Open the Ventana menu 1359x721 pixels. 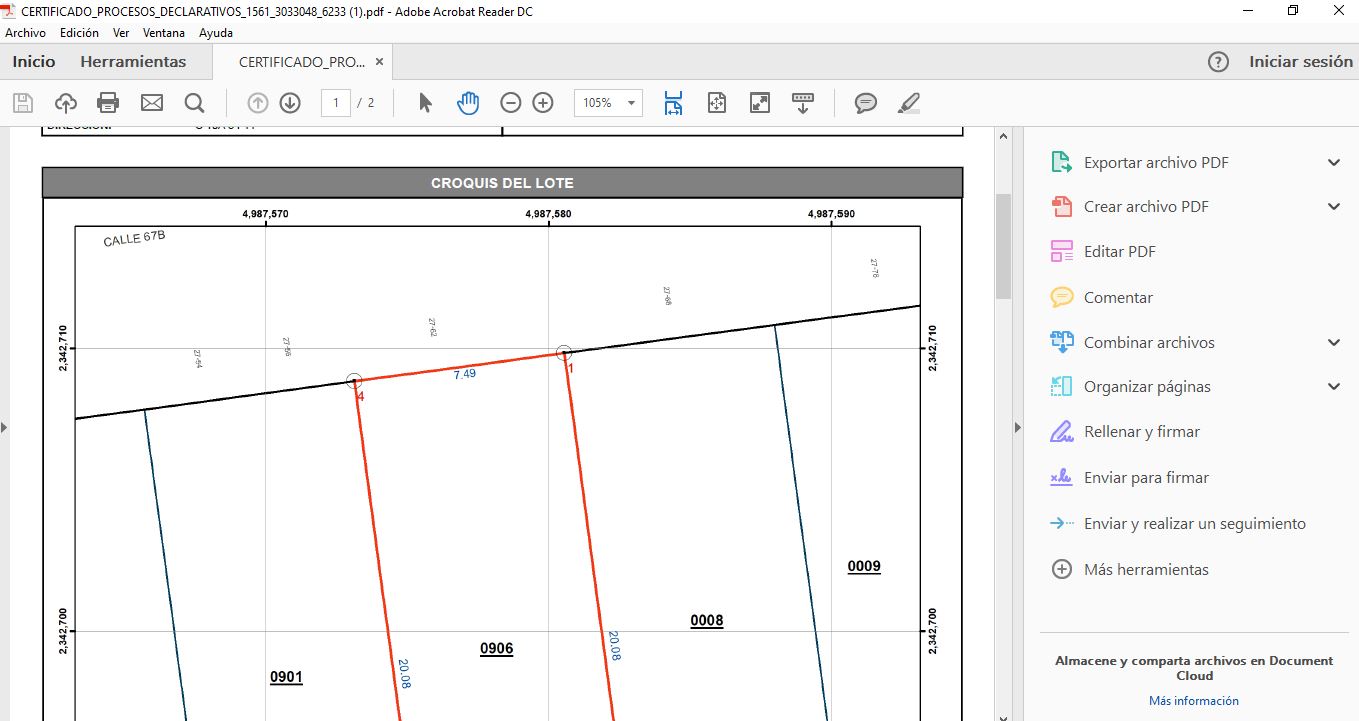click(x=164, y=33)
